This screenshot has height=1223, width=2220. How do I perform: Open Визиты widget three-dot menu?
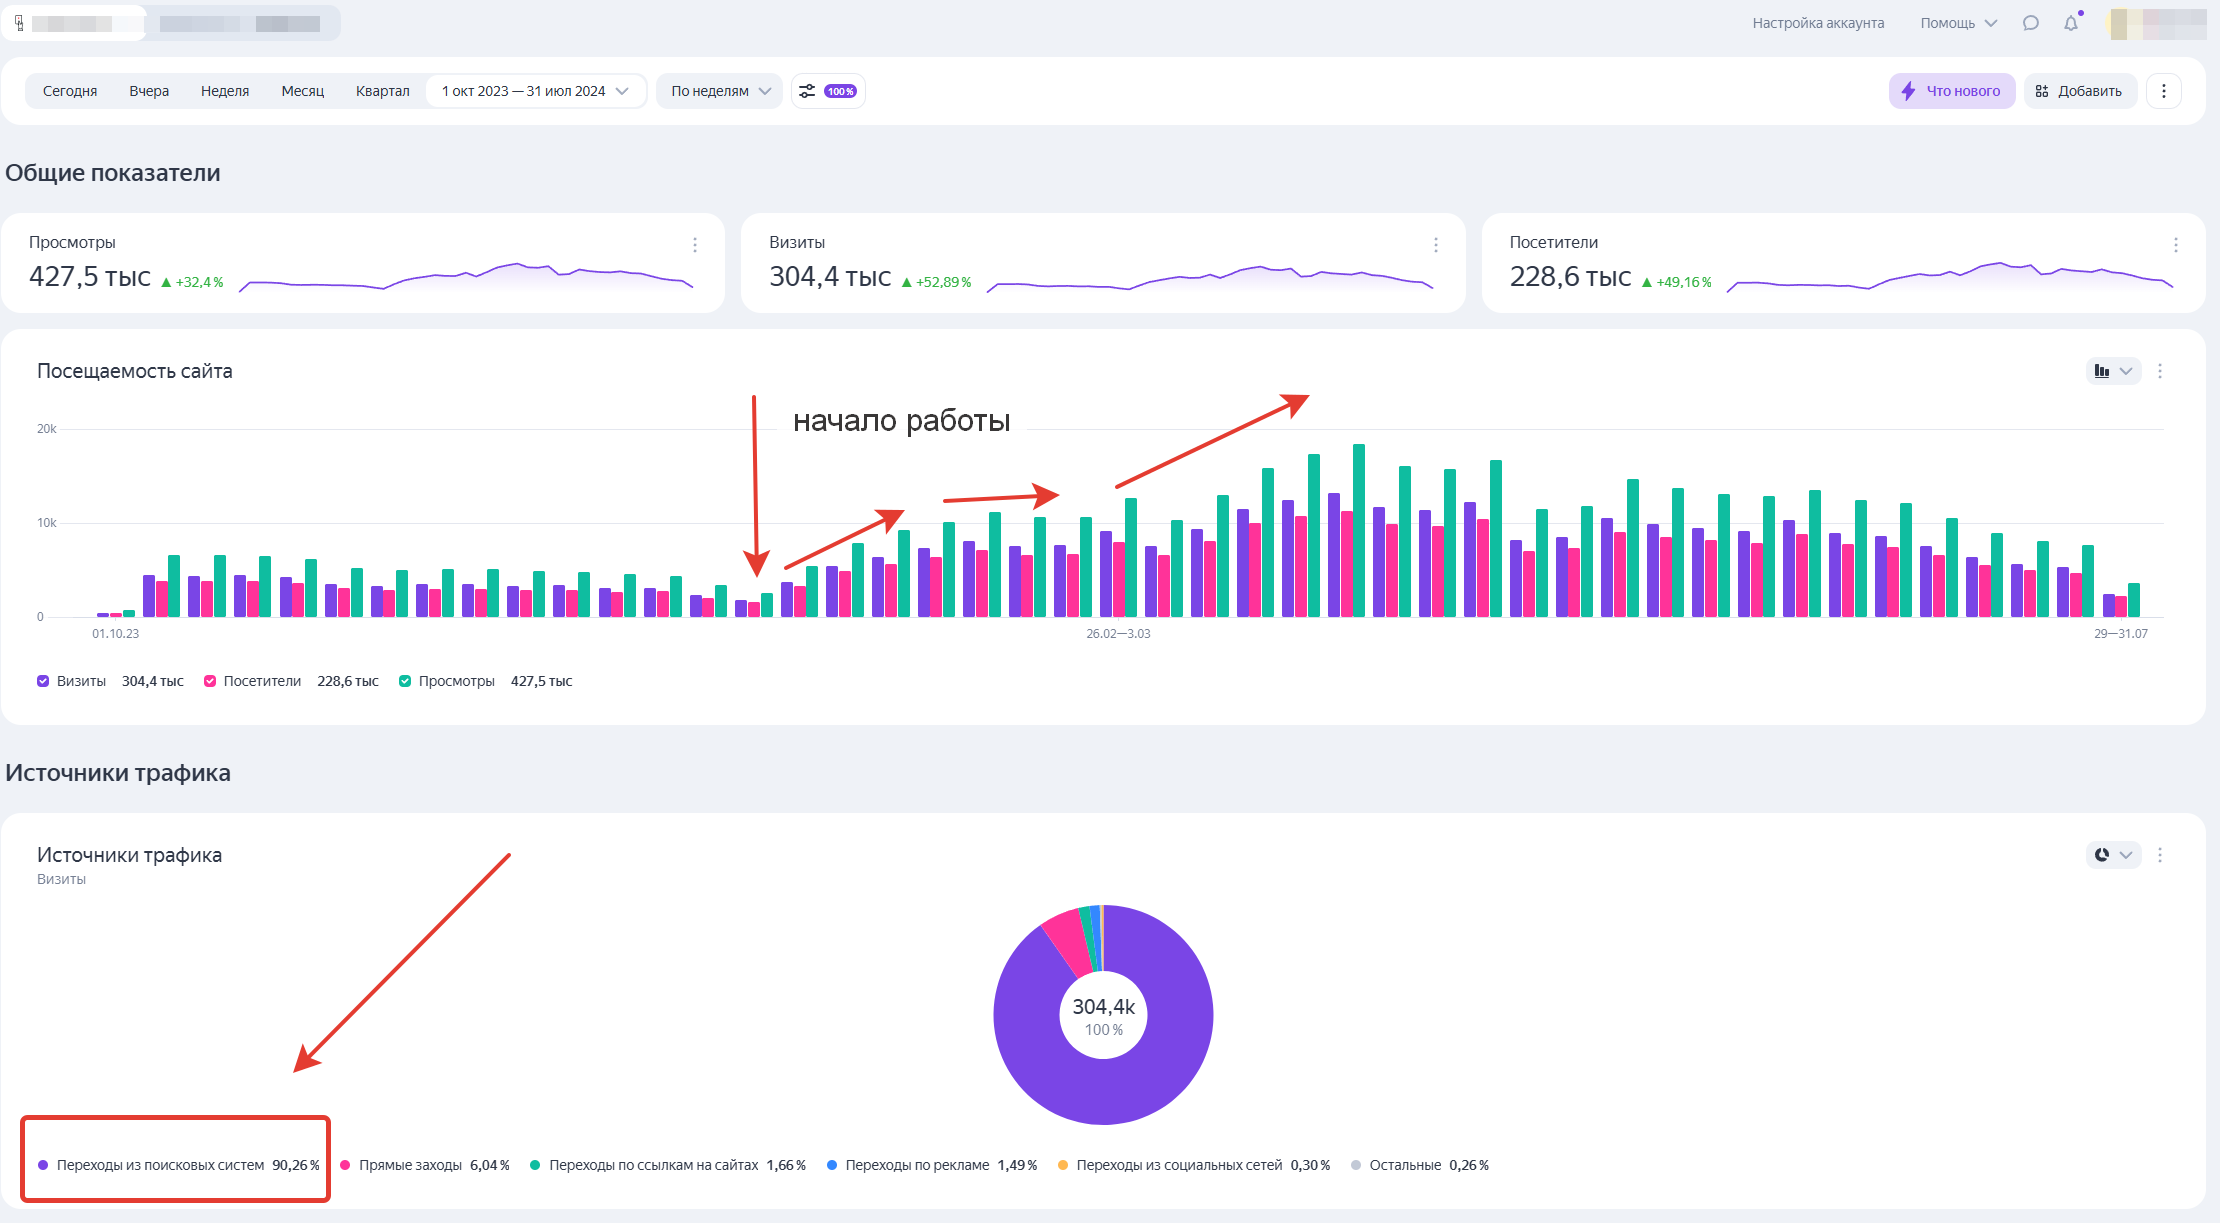(1435, 245)
